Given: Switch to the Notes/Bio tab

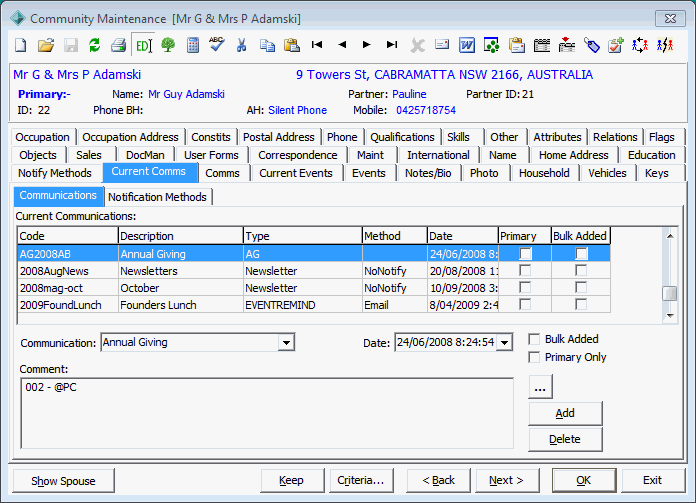Looking at the screenshot, I should pos(428,173).
